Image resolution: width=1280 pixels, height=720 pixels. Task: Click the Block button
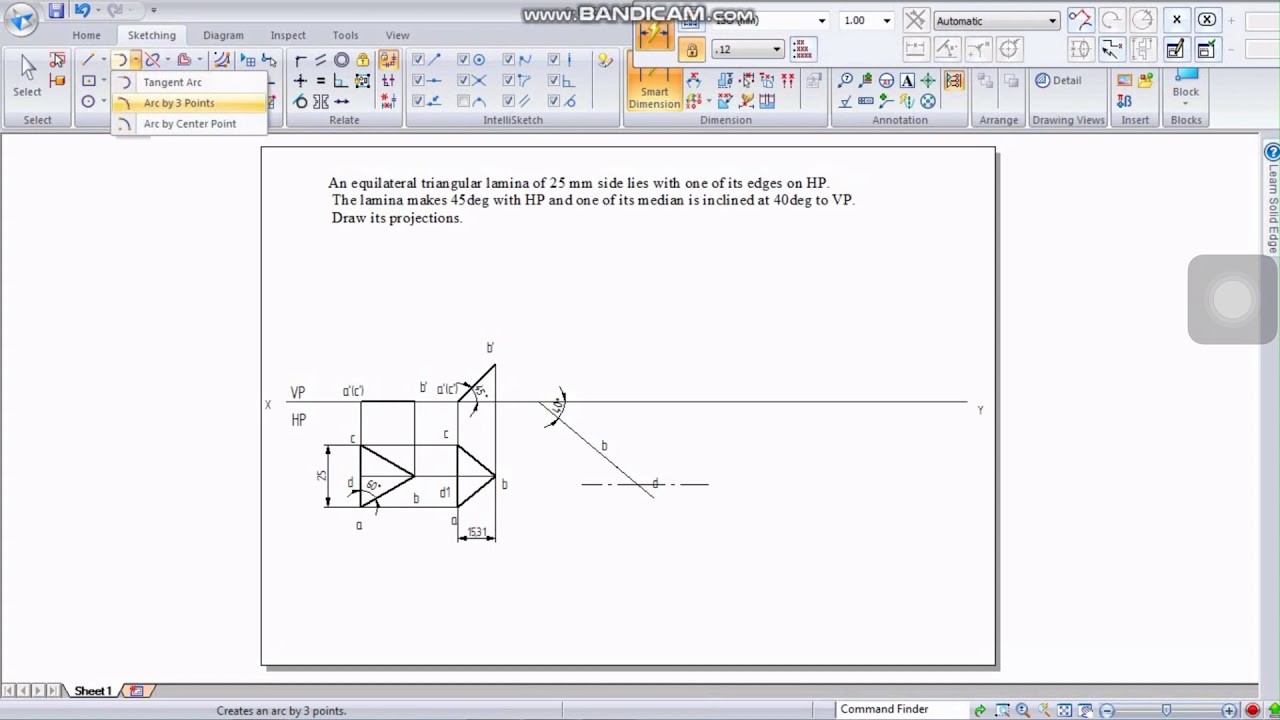pos(1185,85)
